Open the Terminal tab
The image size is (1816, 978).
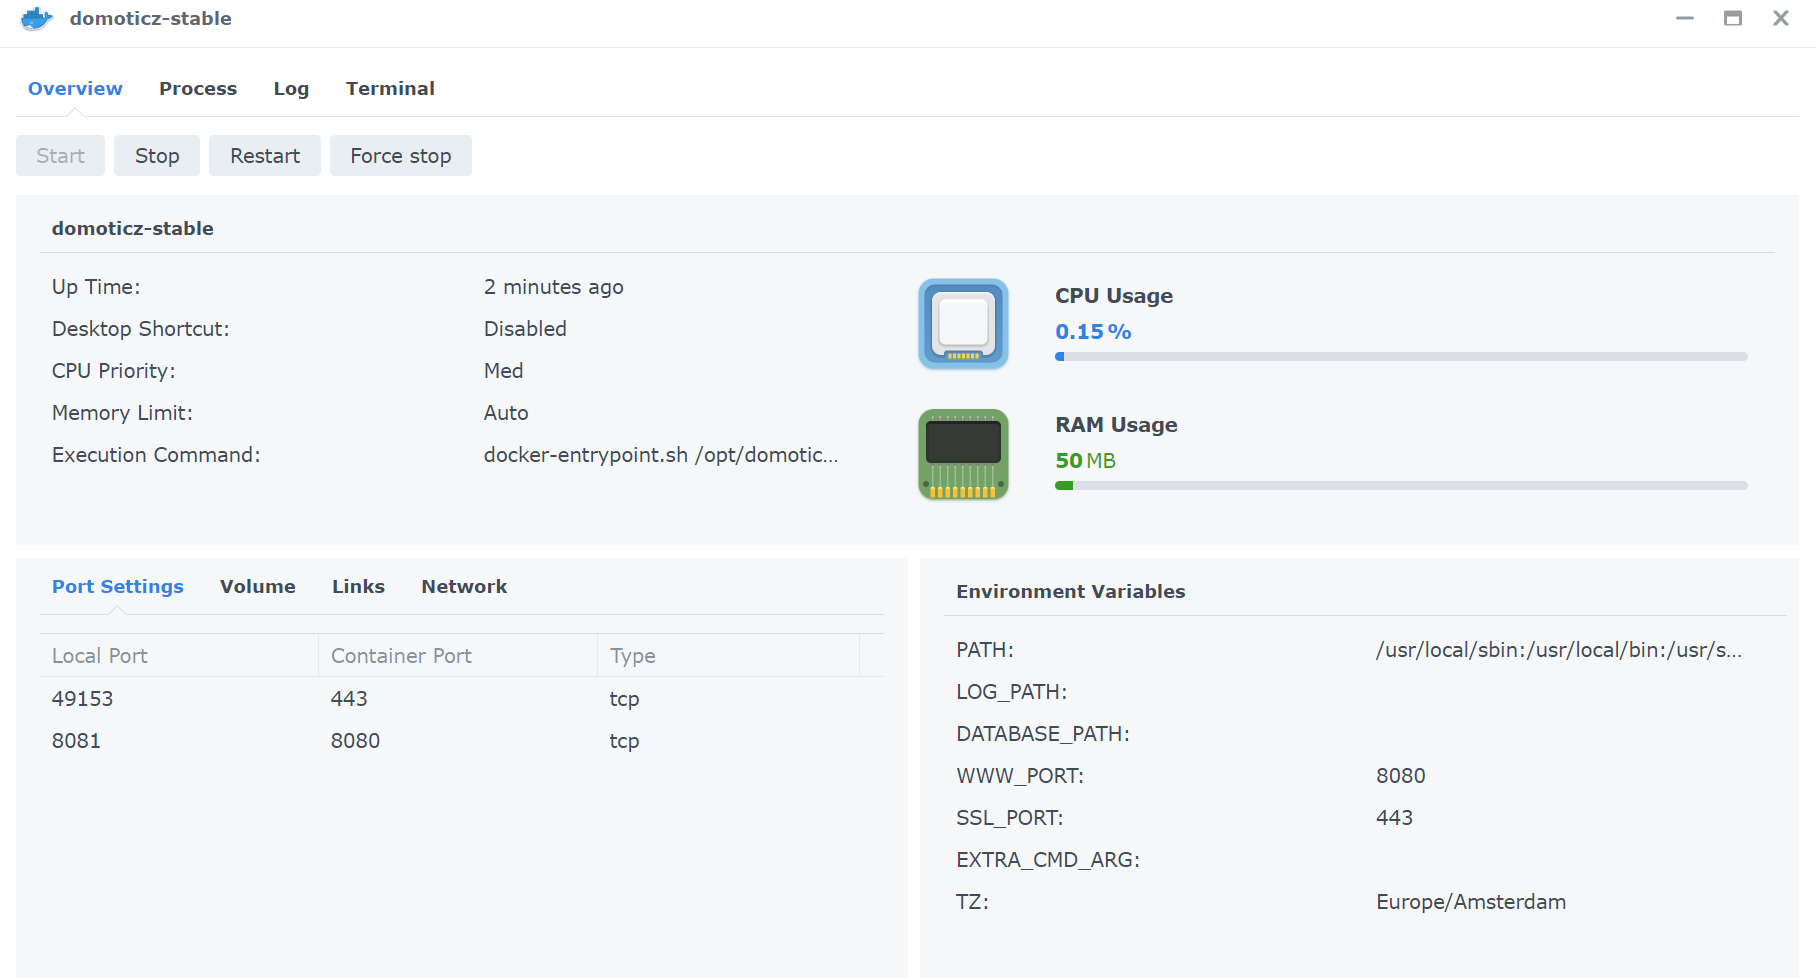pos(390,88)
